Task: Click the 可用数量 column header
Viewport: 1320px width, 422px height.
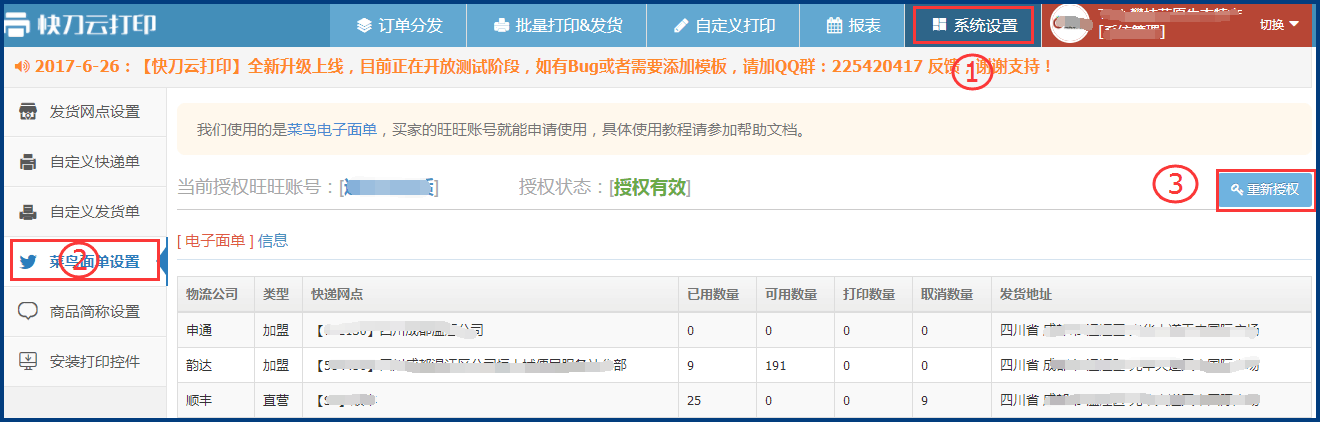Action: click(791, 294)
